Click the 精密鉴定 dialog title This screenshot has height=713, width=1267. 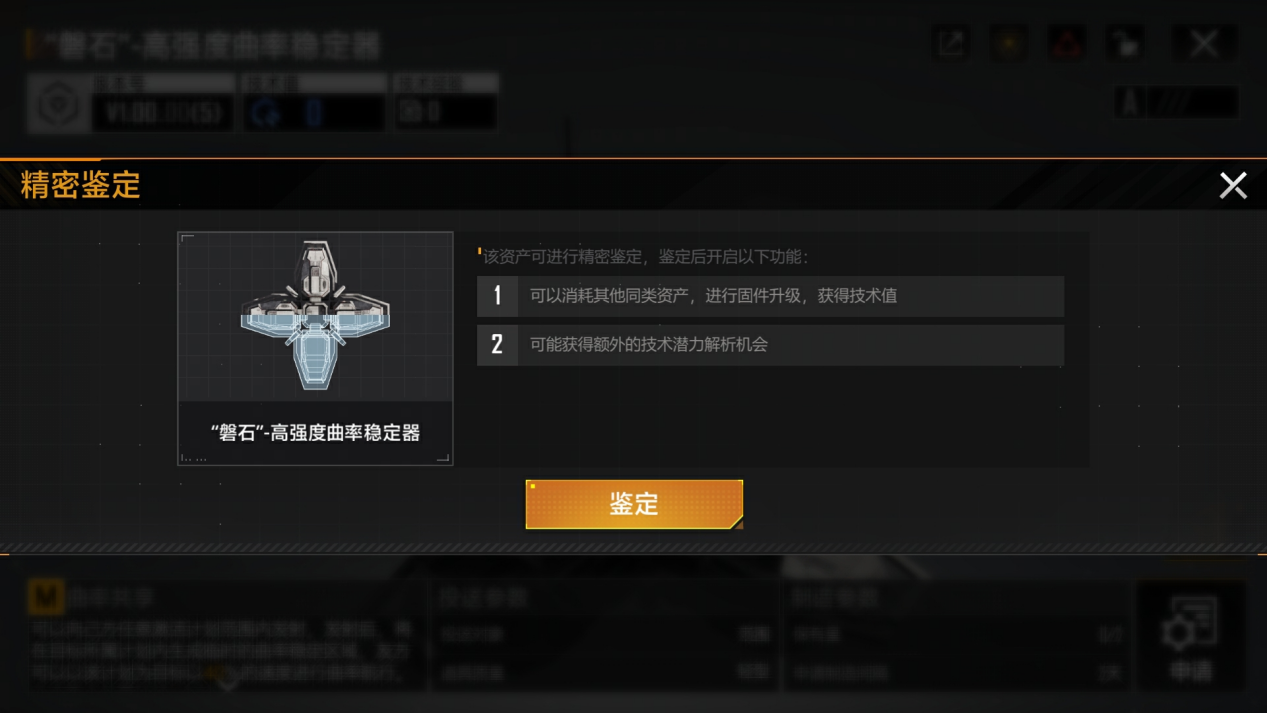[81, 186]
